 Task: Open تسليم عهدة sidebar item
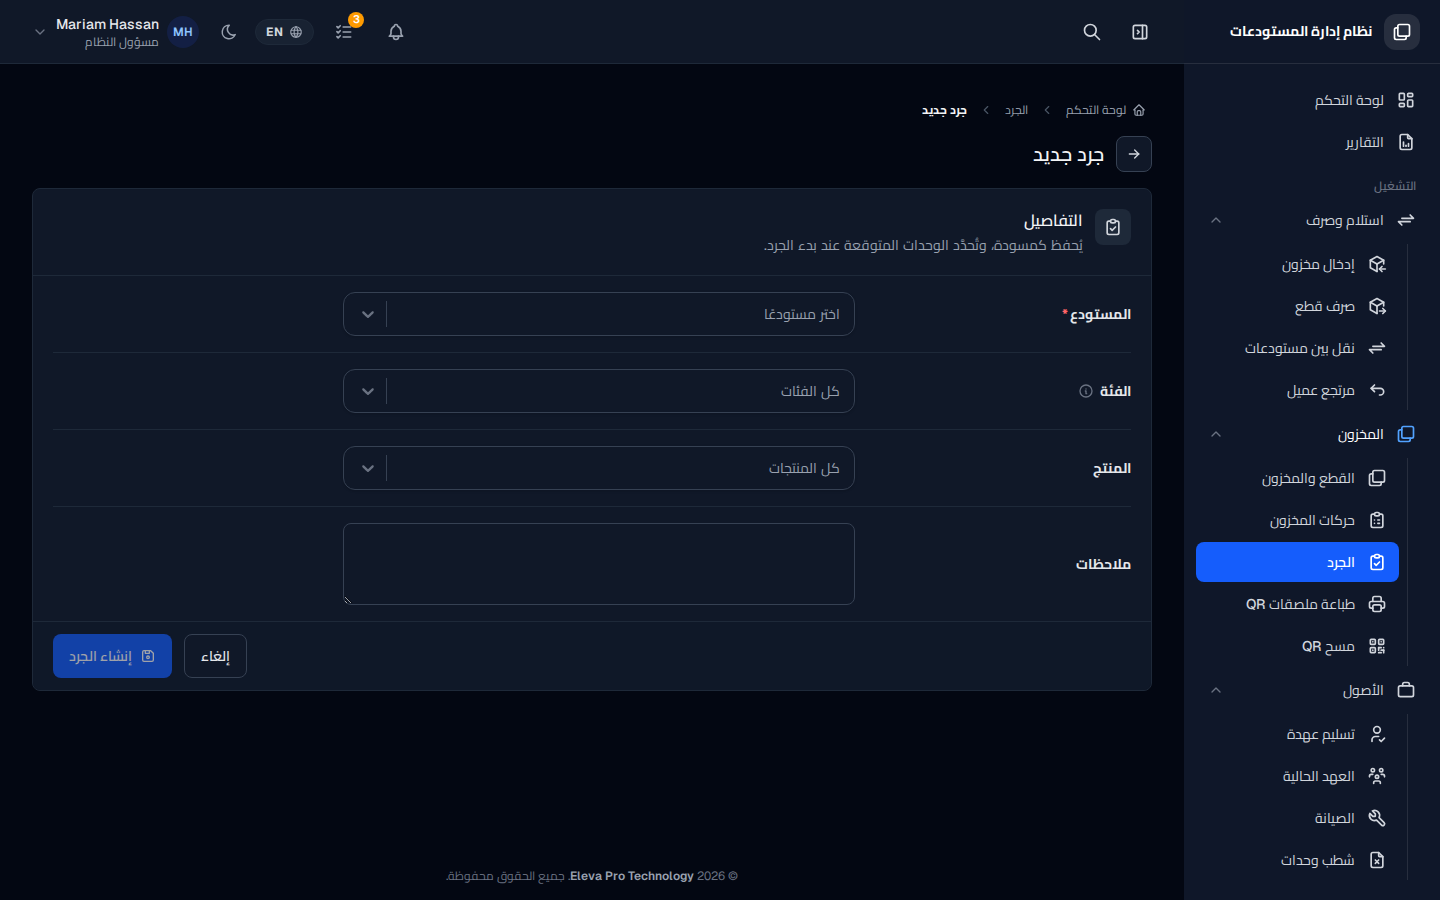coord(1298,734)
